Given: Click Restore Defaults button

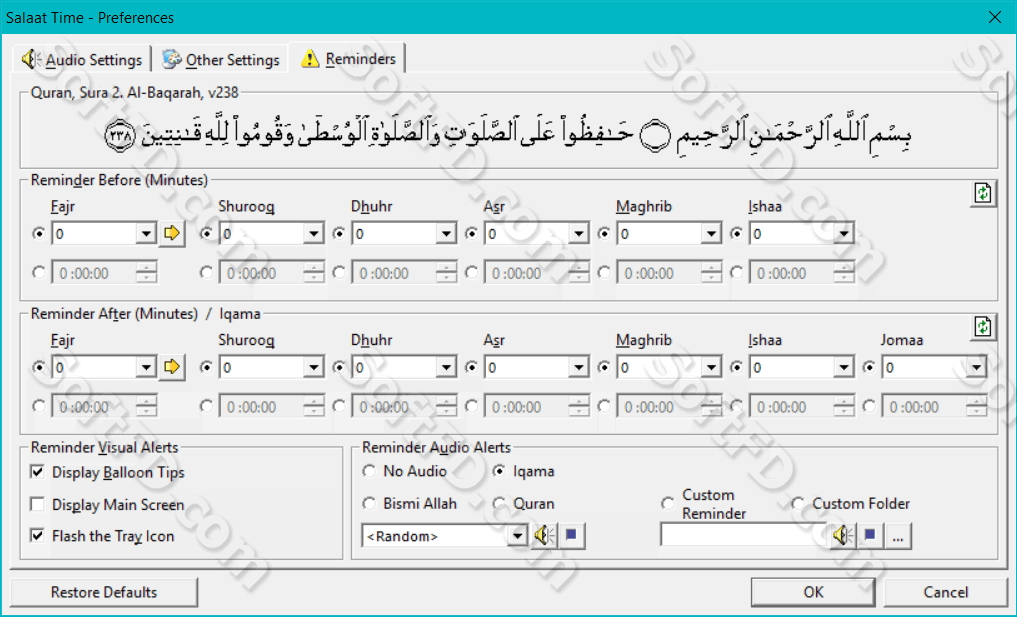Looking at the screenshot, I should [x=104, y=592].
